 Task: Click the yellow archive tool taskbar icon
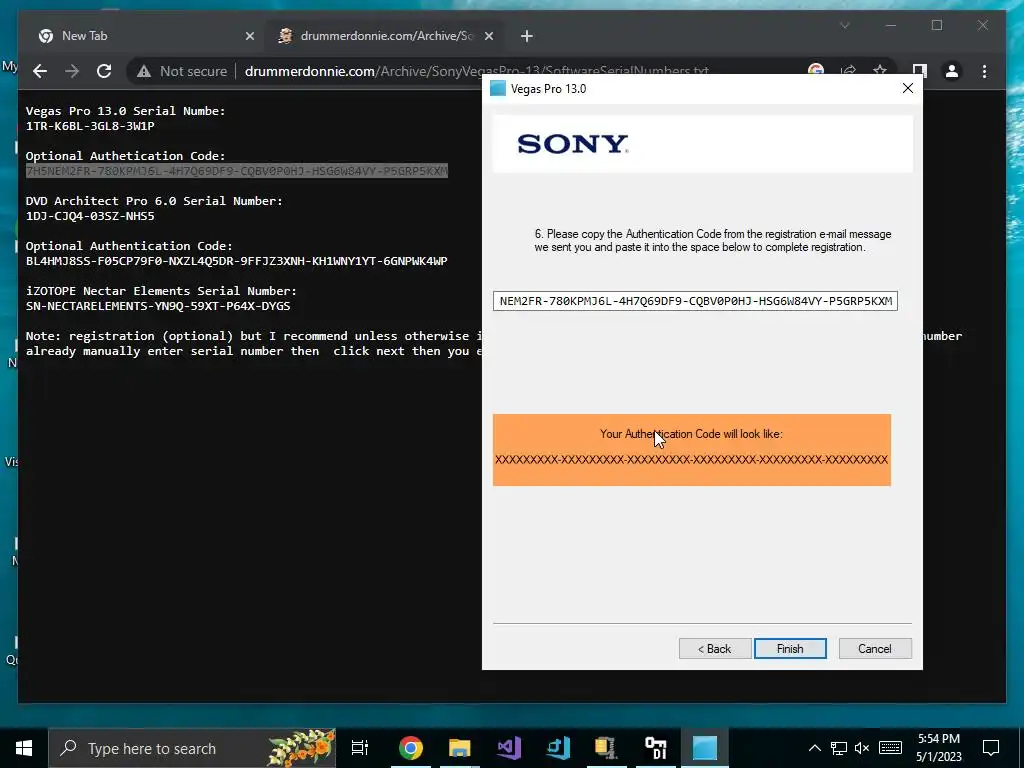[x=606, y=748]
